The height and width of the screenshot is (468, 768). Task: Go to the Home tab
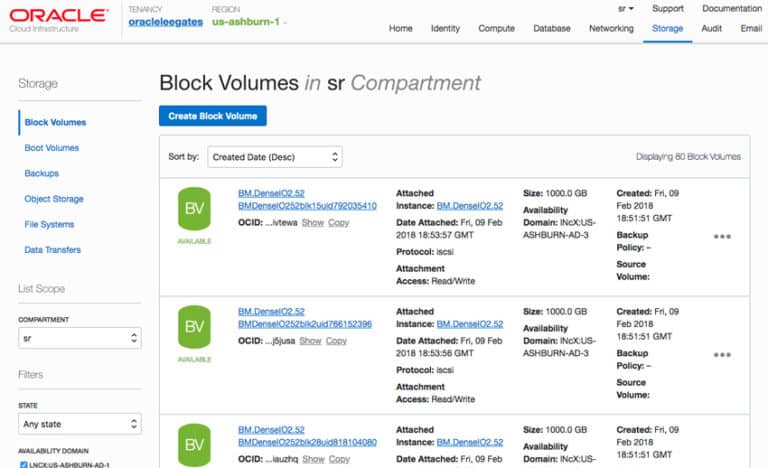401,28
